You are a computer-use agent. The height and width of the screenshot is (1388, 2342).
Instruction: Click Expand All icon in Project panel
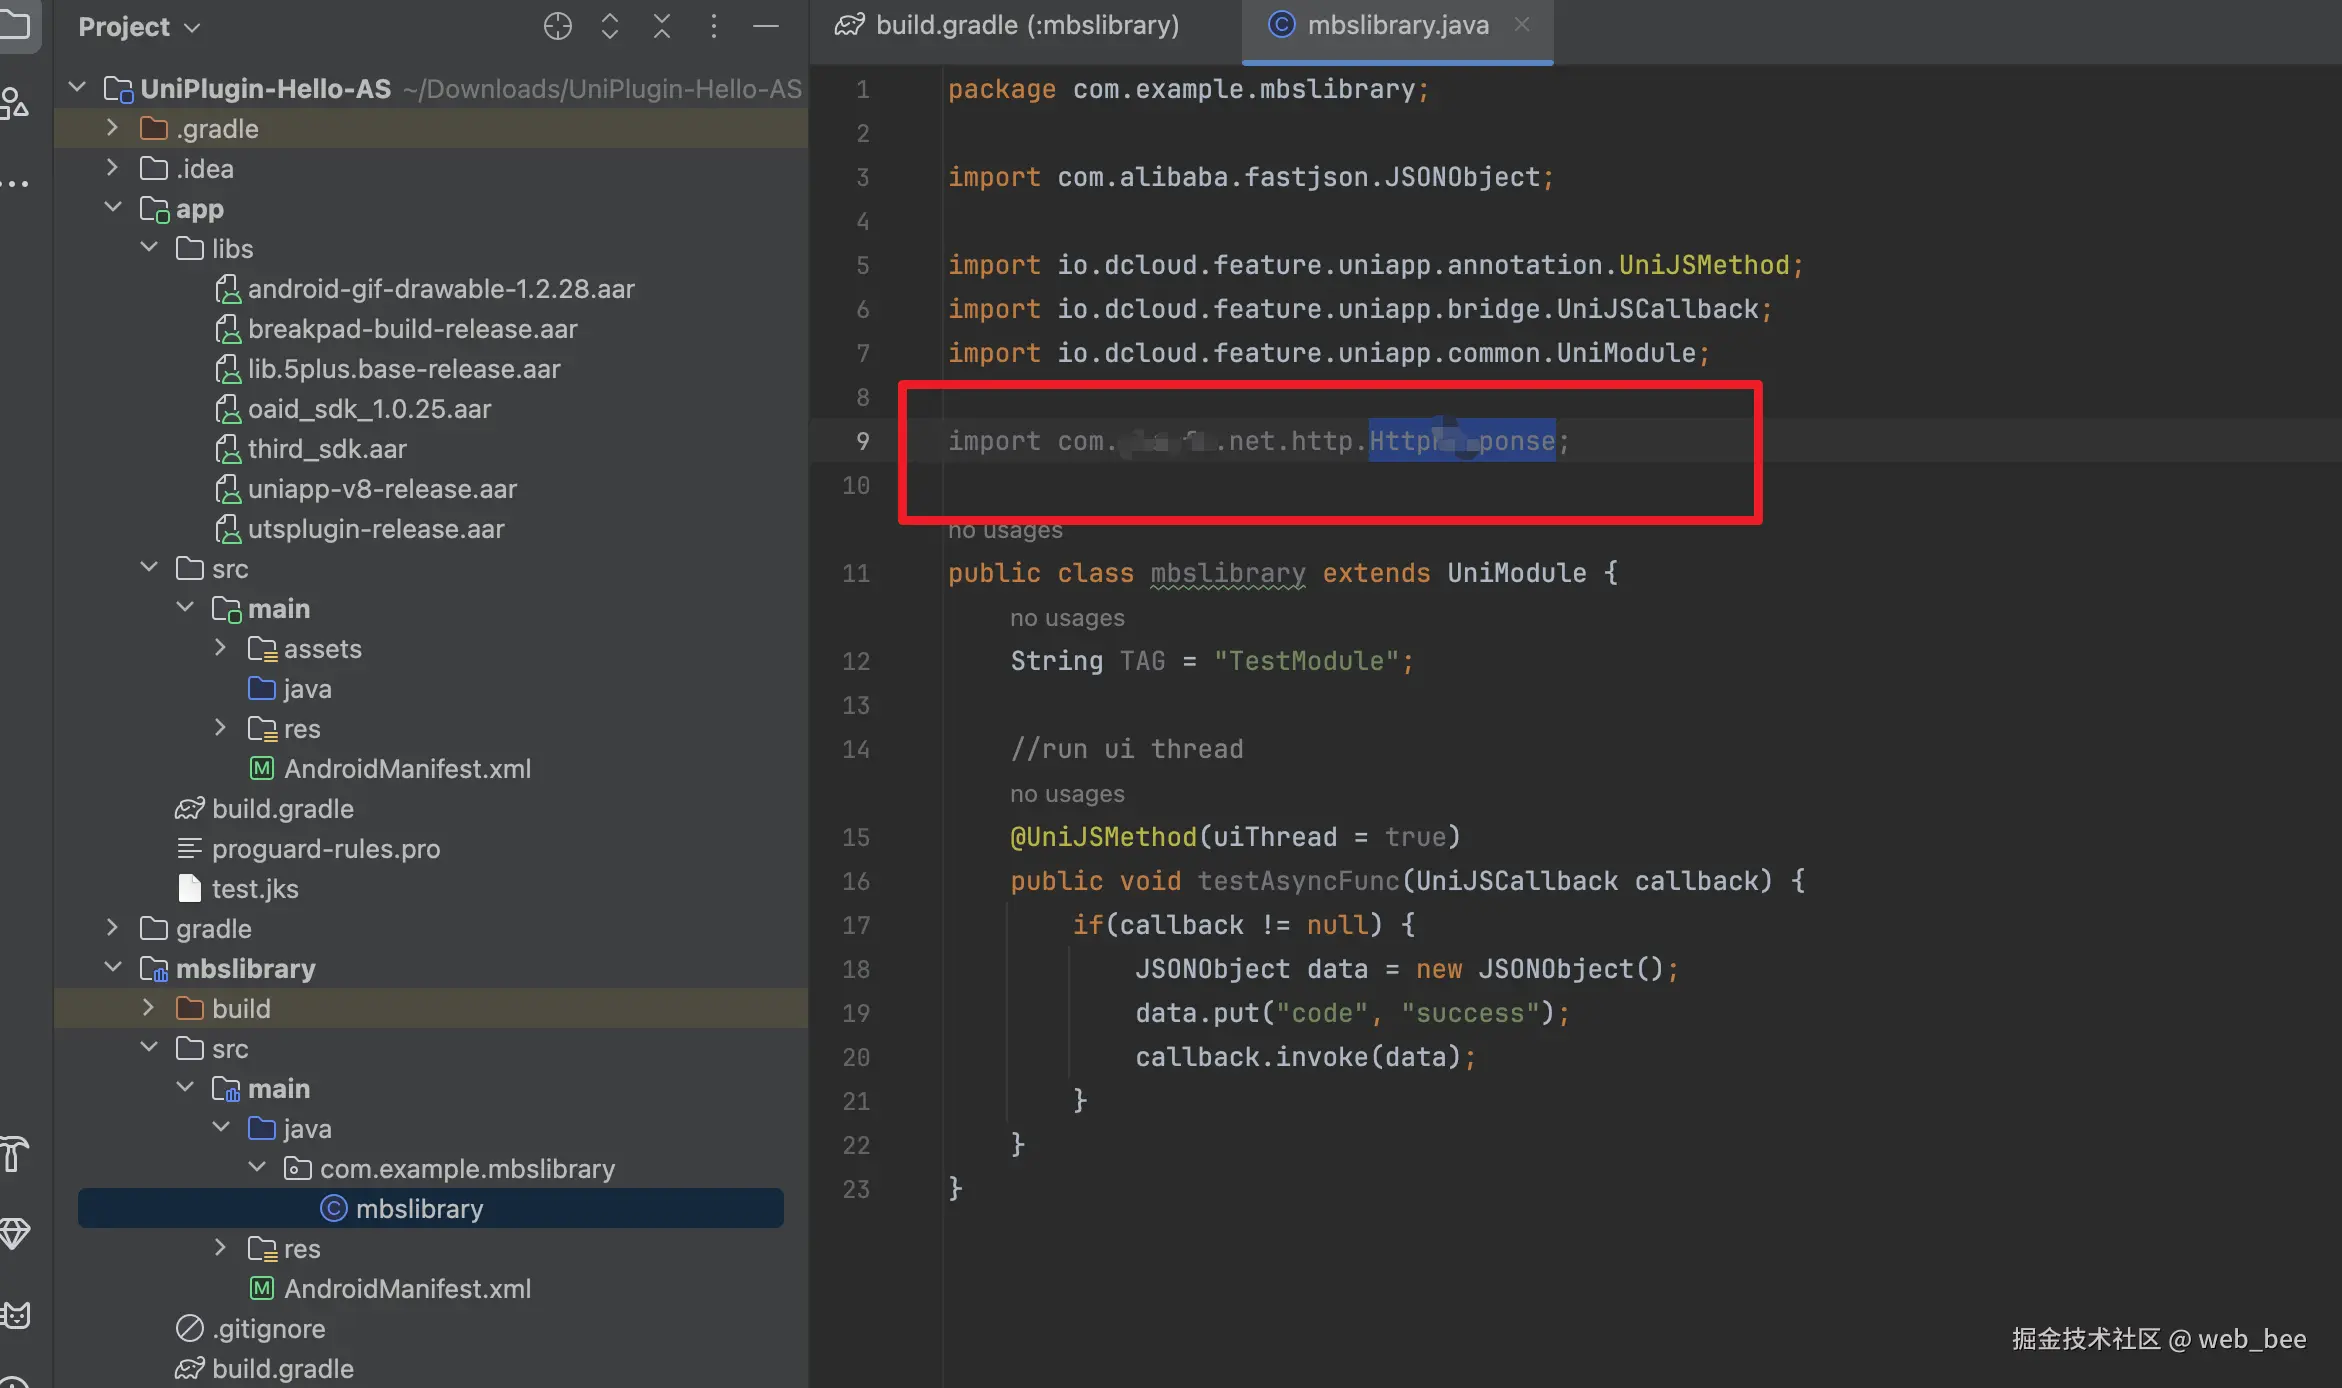609,26
